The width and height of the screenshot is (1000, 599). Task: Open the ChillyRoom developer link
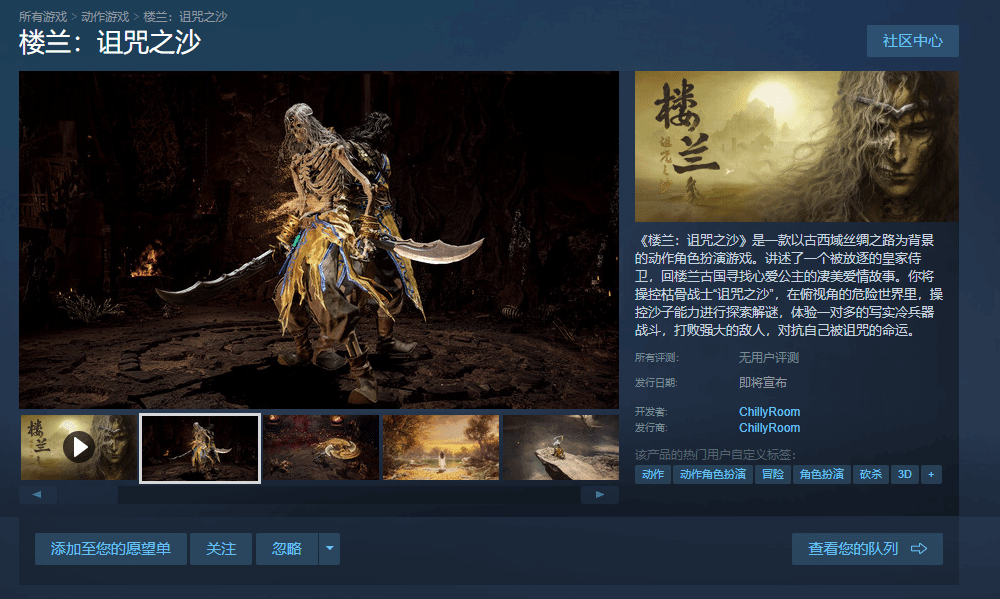click(x=769, y=412)
